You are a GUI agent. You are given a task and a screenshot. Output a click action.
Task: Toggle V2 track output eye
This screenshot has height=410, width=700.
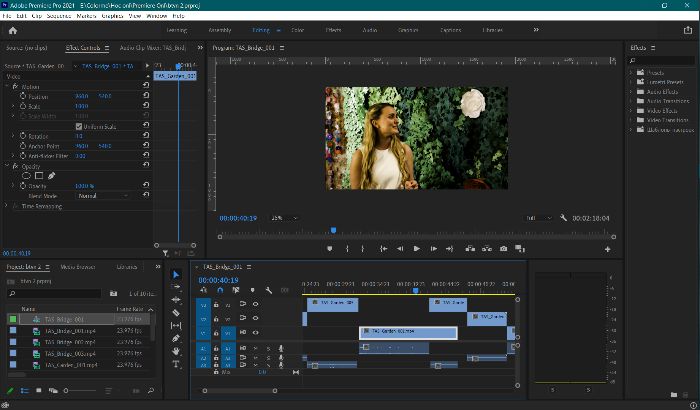255,318
